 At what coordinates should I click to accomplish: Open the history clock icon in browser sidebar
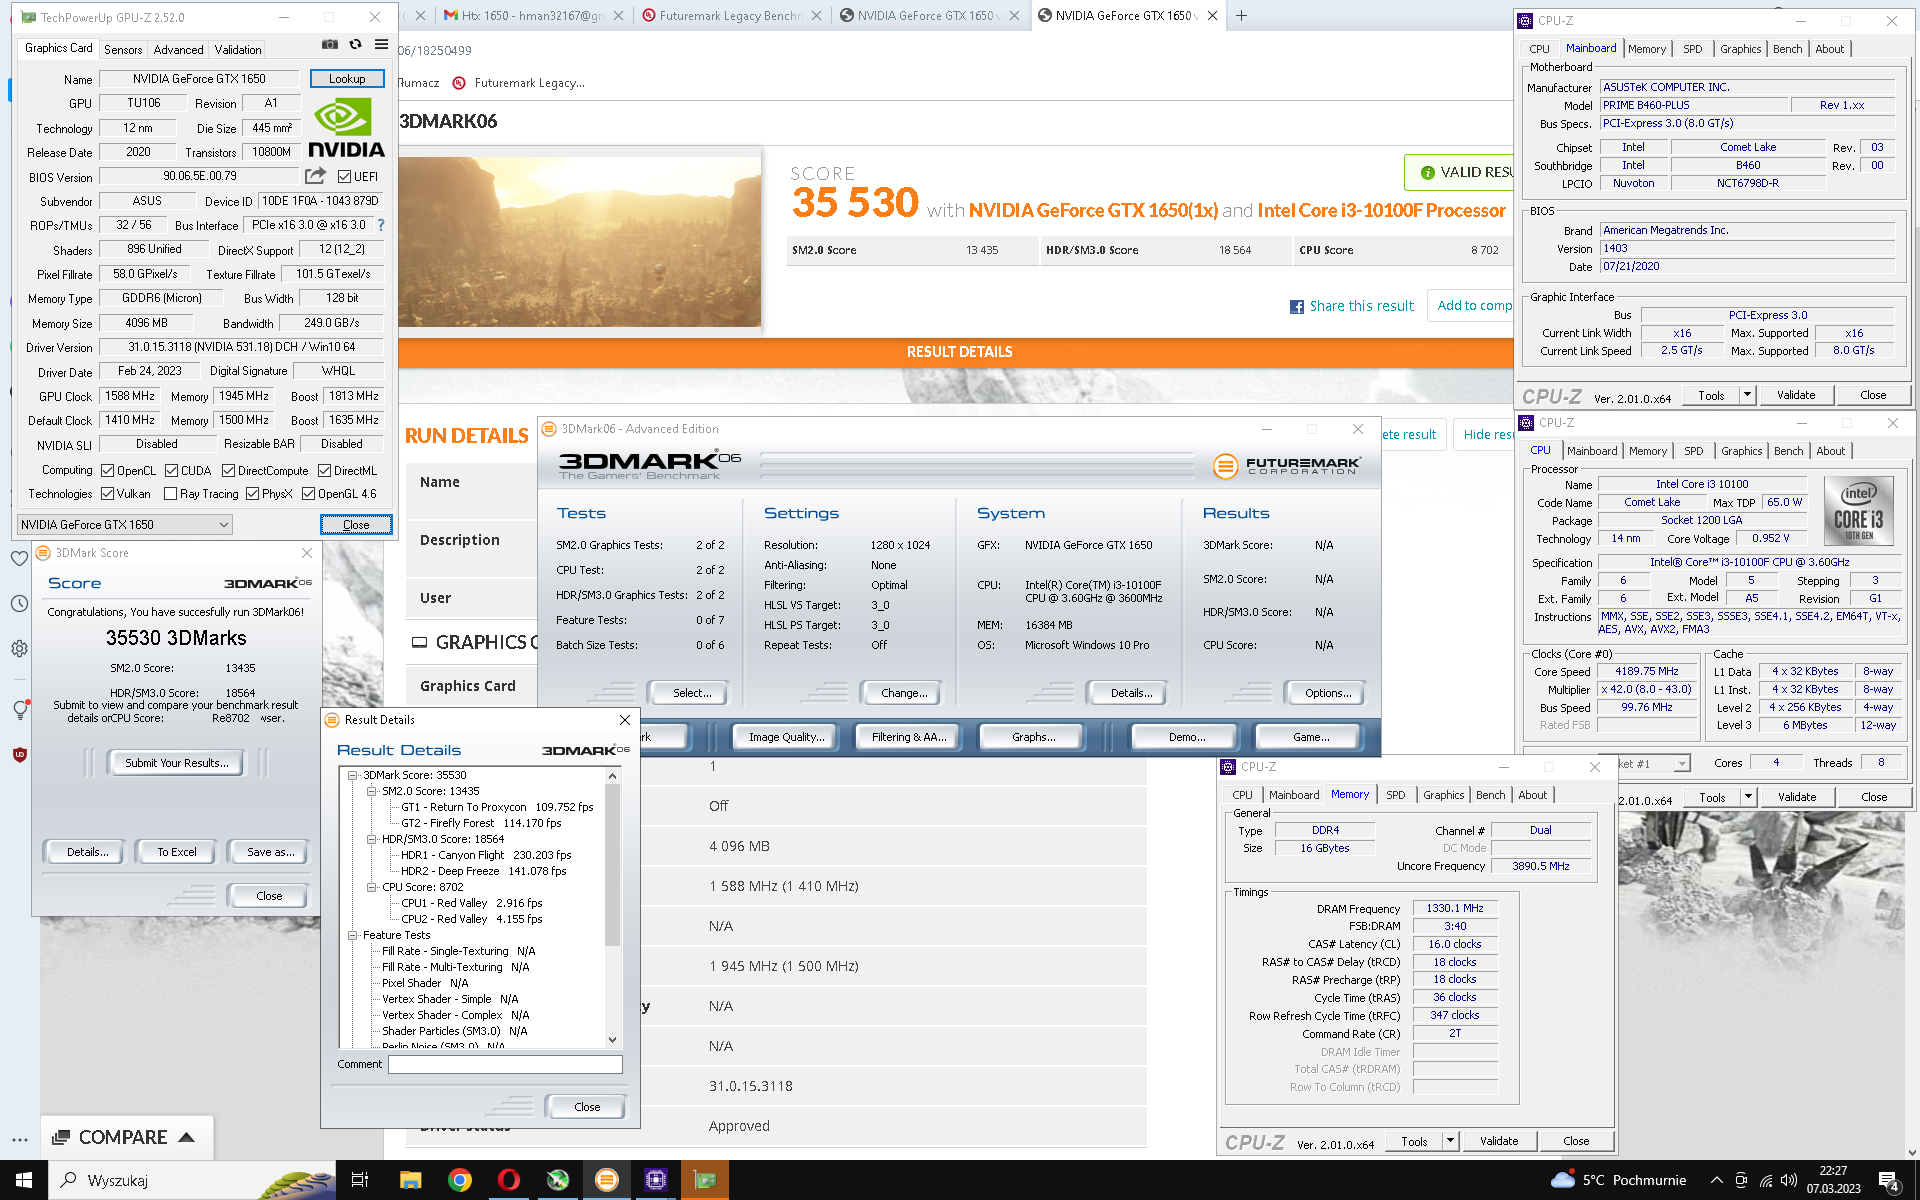click(x=19, y=603)
